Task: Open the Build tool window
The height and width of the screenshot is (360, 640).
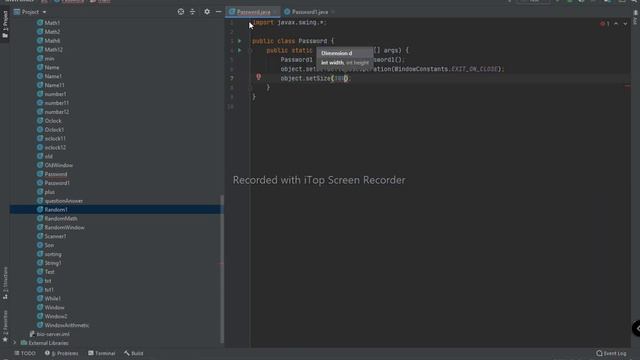Action: coord(134,353)
